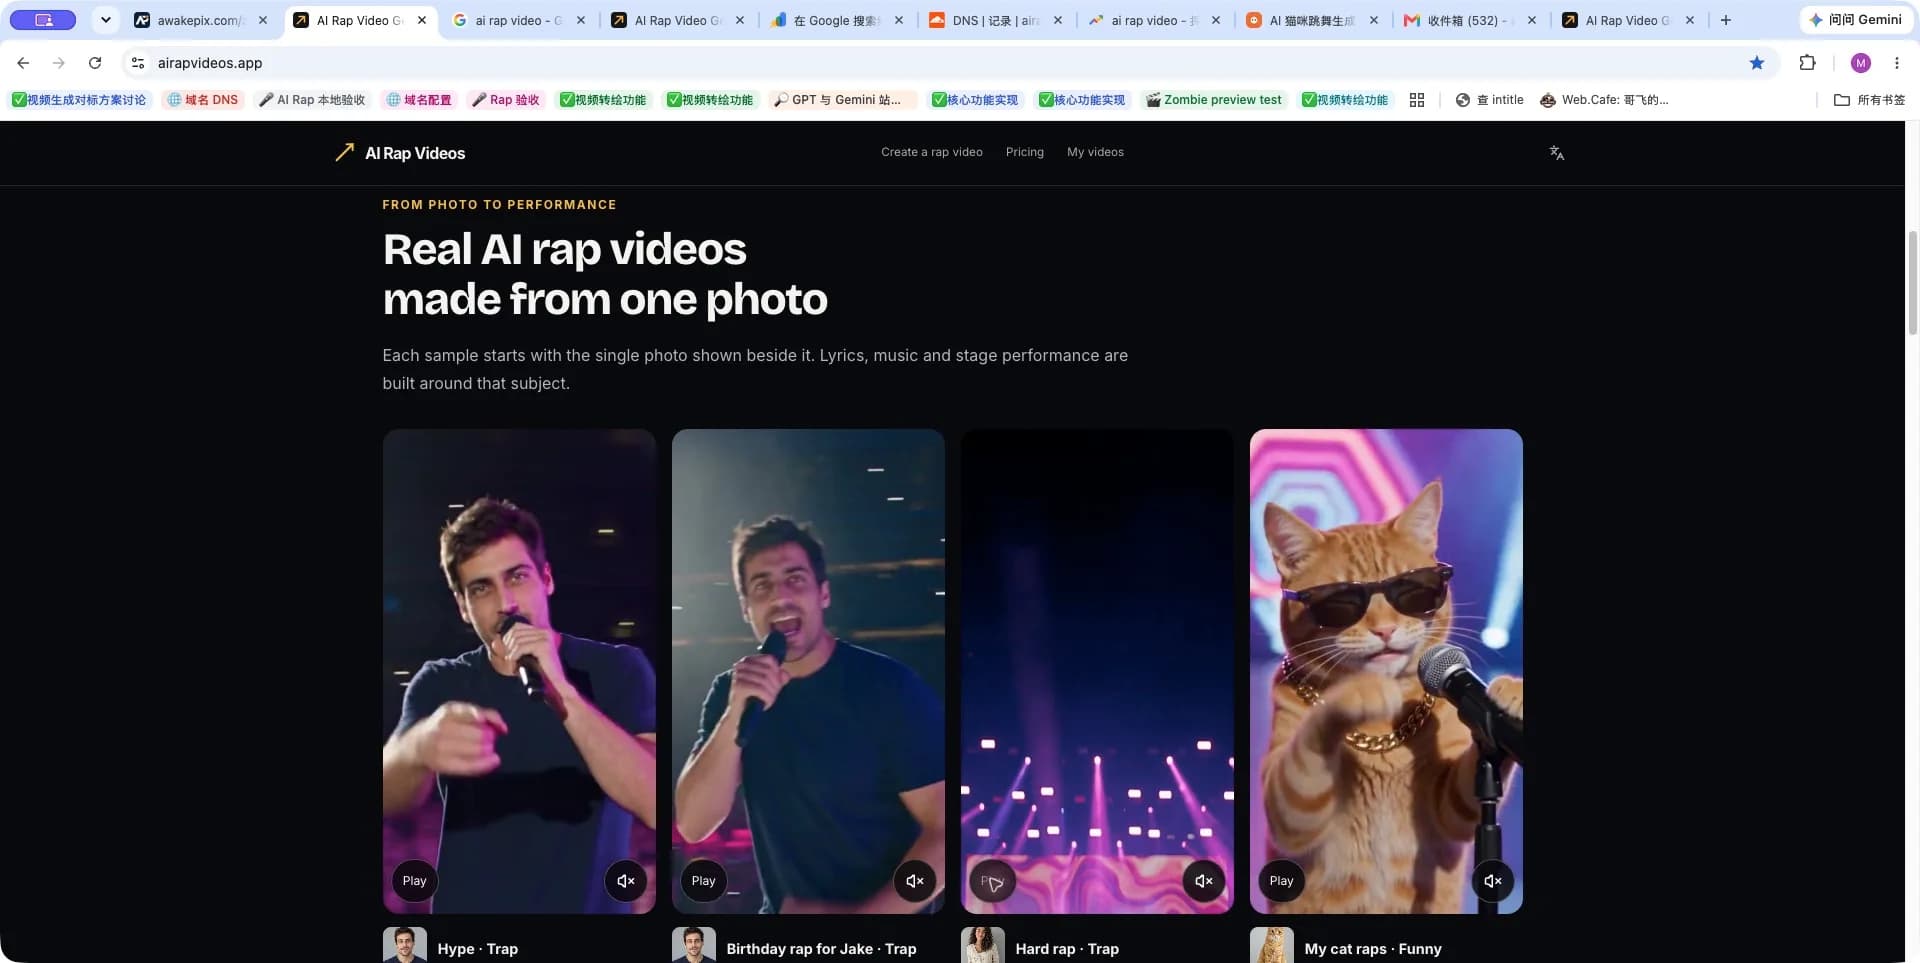
Task: Play the Hype · Trap sample video
Action: (x=414, y=881)
